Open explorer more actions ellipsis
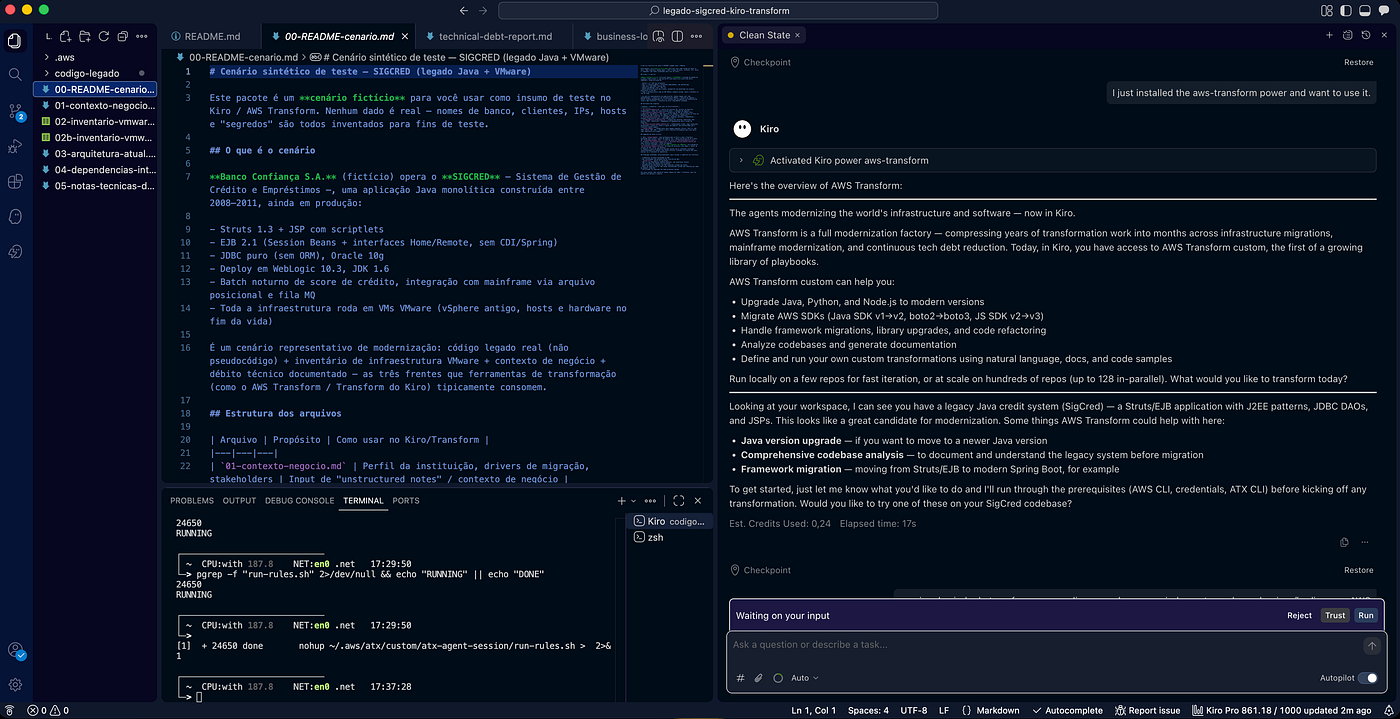This screenshot has width=1400, height=719. pos(142,36)
